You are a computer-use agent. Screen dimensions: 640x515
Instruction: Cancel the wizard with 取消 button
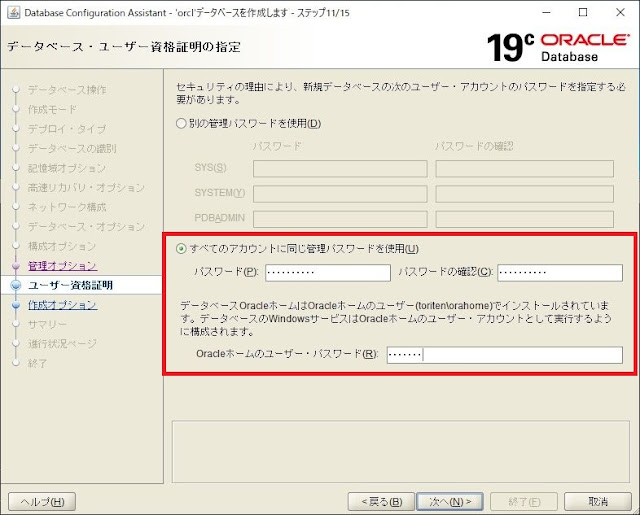[x=598, y=502]
